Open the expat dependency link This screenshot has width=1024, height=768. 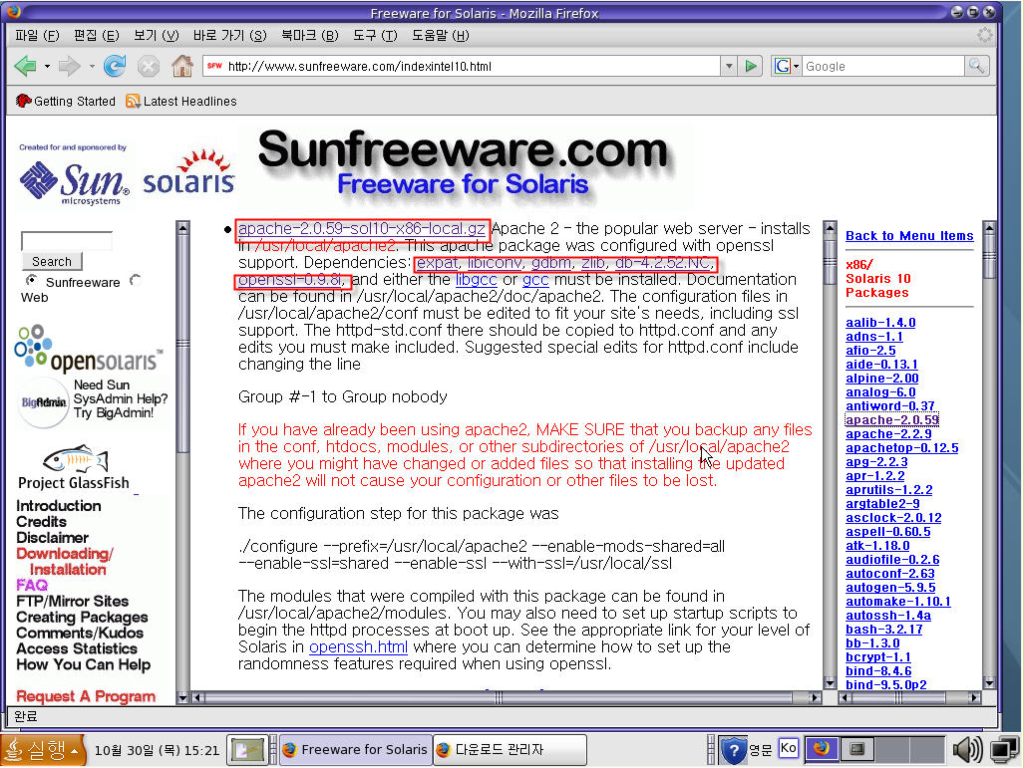click(437, 263)
